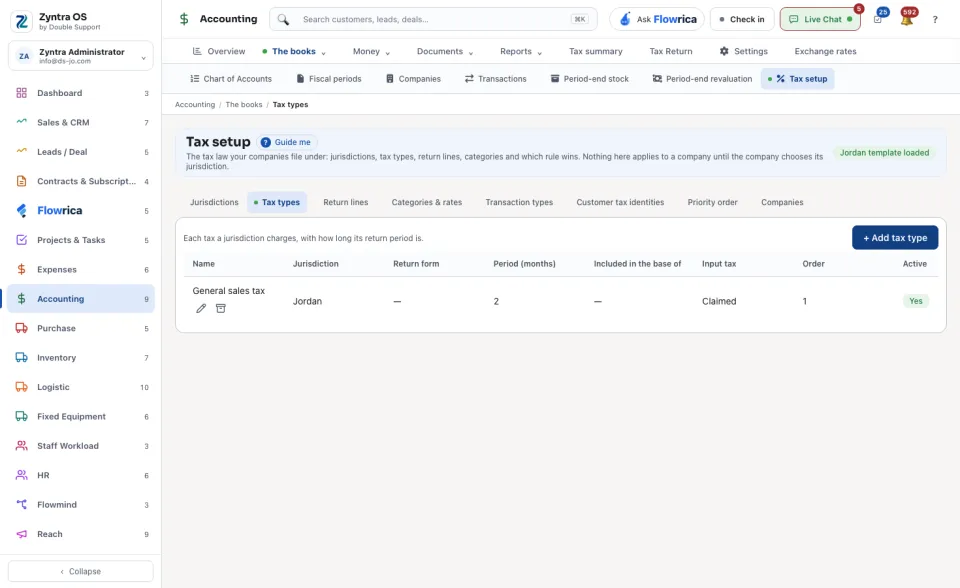Switch to Jurisdictions tab
This screenshot has height=588, width=960.
214,202
